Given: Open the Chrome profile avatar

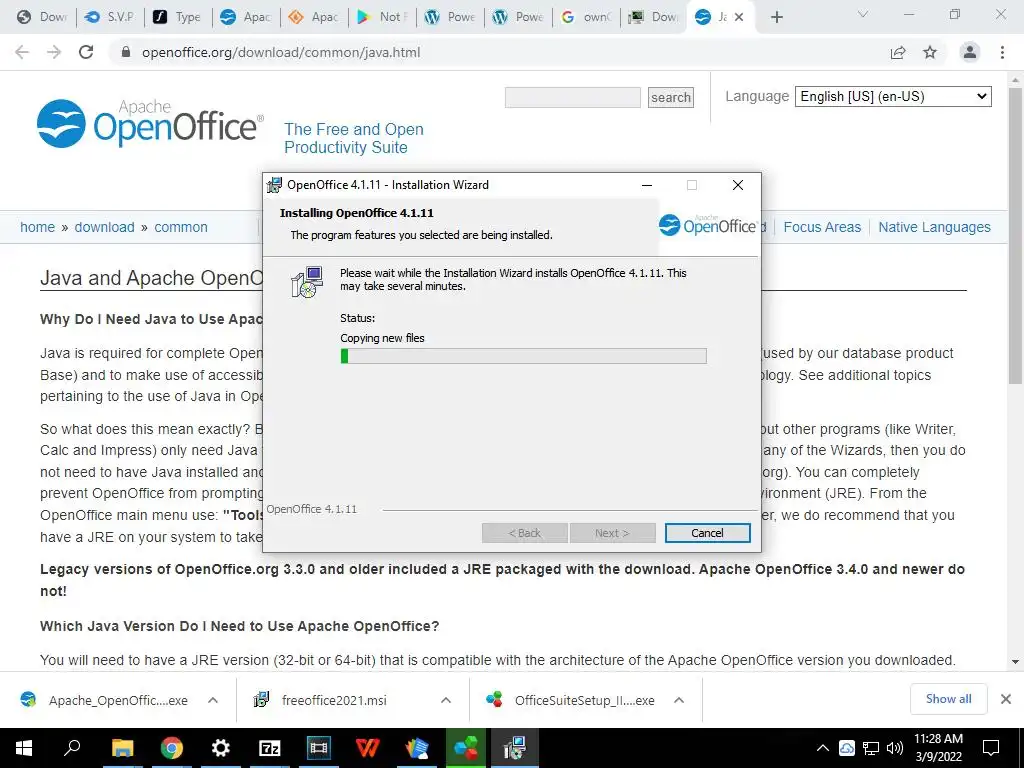Looking at the screenshot, I should [x=970, y=52].
